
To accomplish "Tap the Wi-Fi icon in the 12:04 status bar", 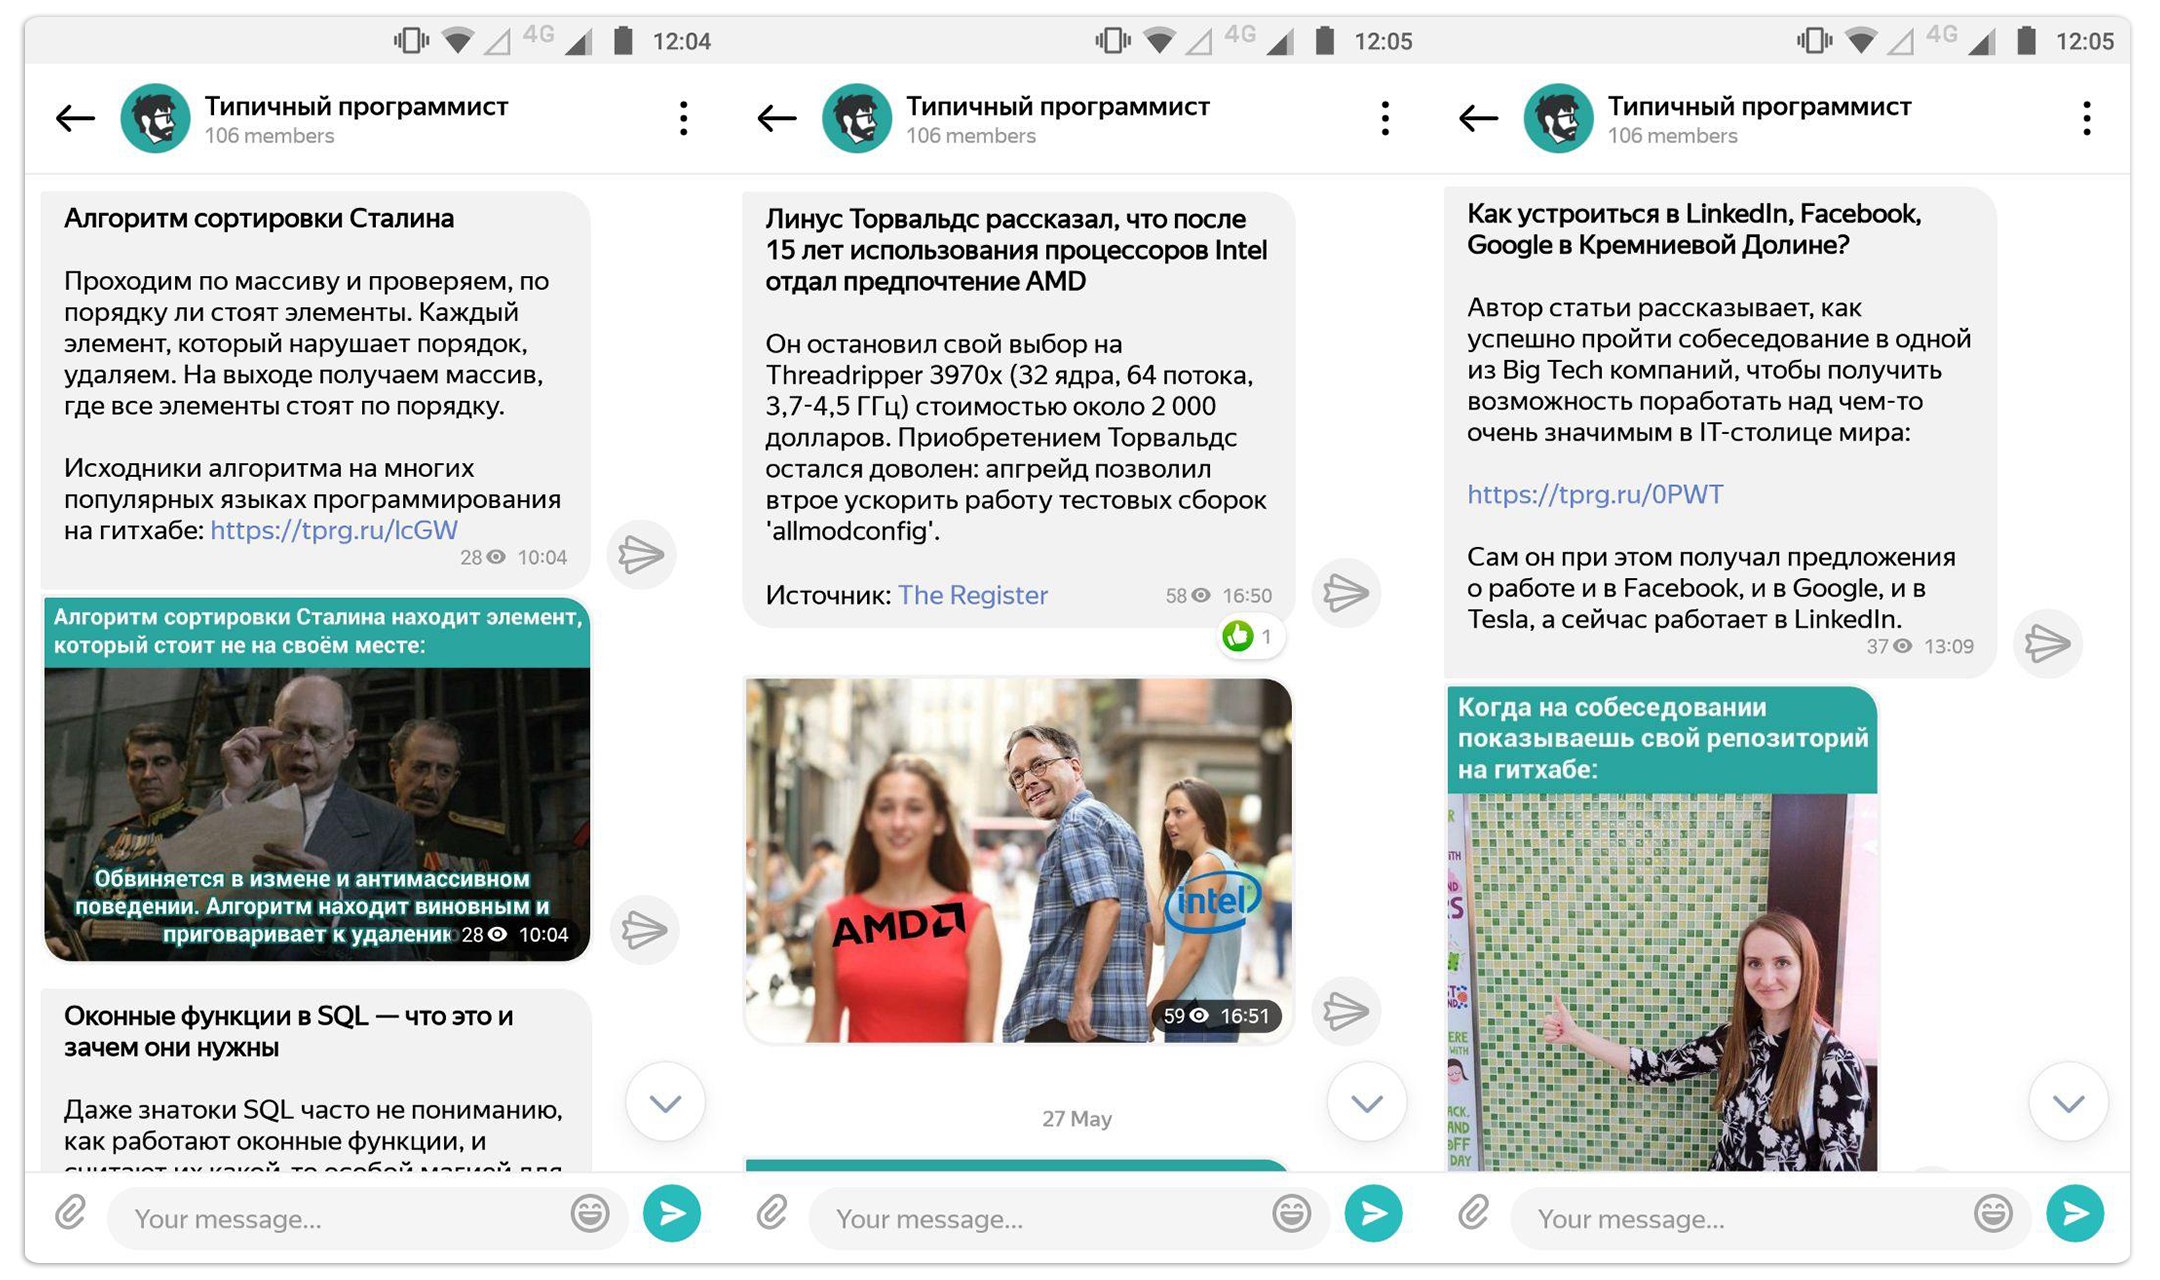I will point(458,41).
